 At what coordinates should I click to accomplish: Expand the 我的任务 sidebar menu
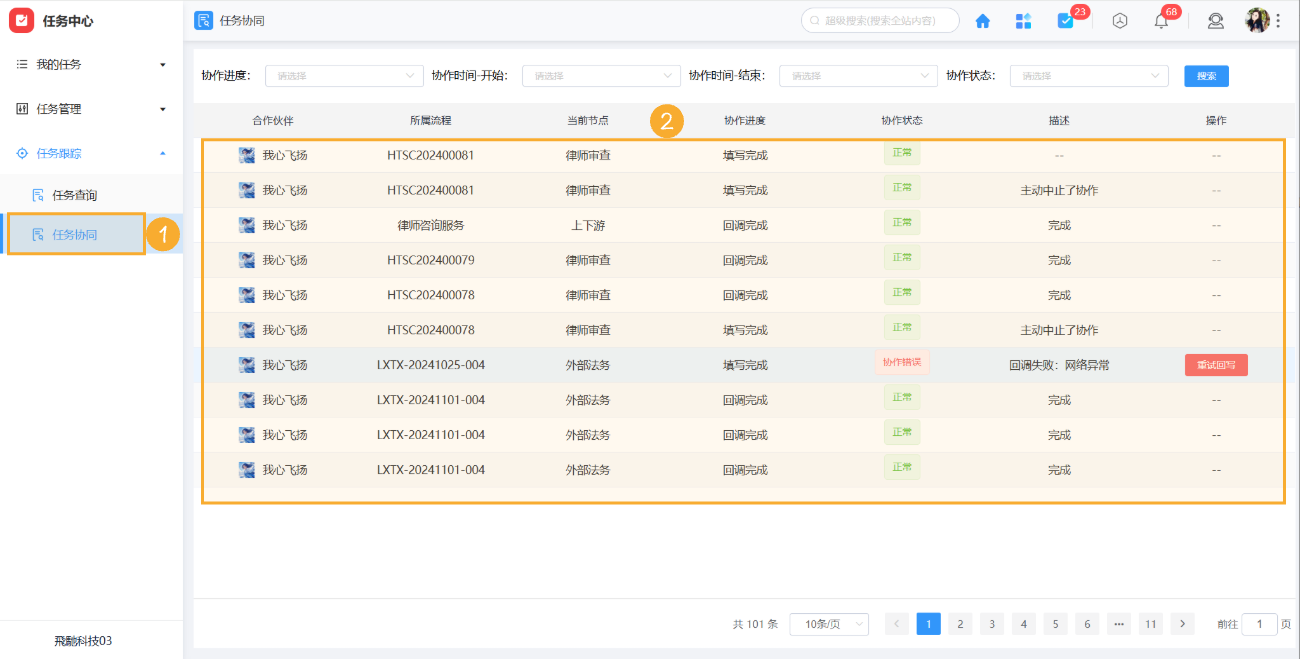tap(91, 65)
